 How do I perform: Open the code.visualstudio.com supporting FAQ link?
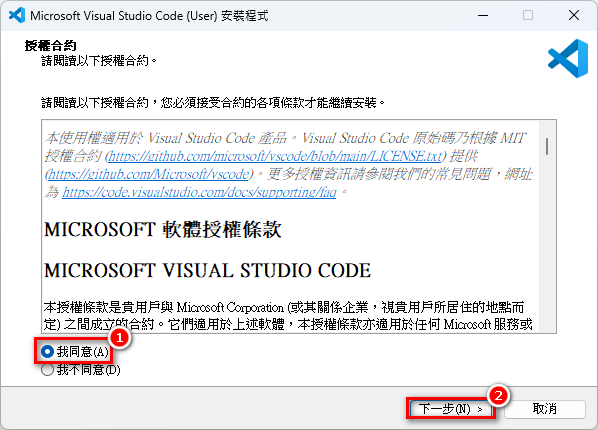199,192
